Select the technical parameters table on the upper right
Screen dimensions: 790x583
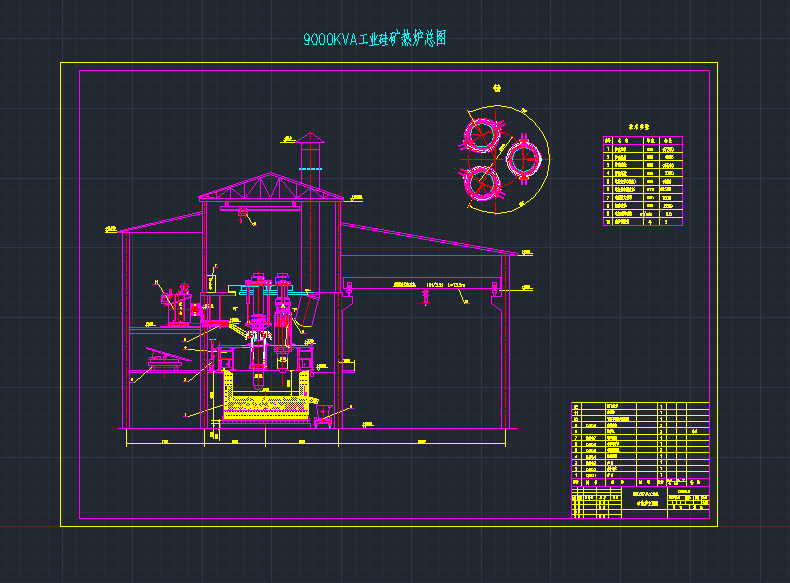[x=643, y=182]
